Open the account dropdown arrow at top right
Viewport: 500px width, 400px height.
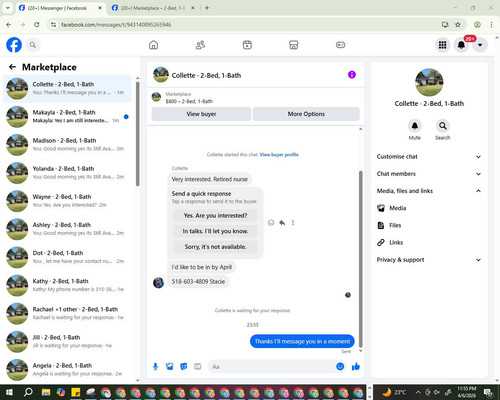tap(480, 45)
